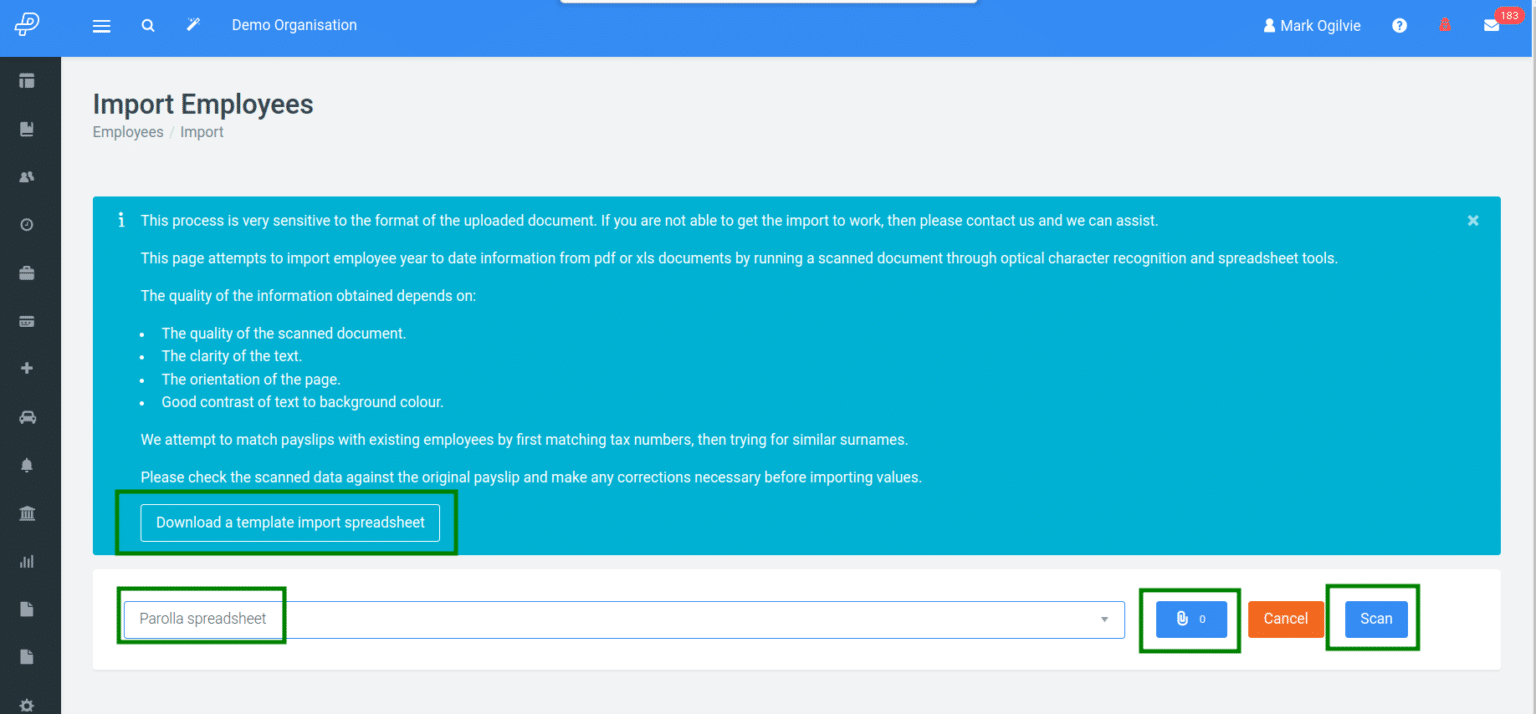
Task: Open the reports bar-chart icon in the sidebar
Action: coord(27,561)
